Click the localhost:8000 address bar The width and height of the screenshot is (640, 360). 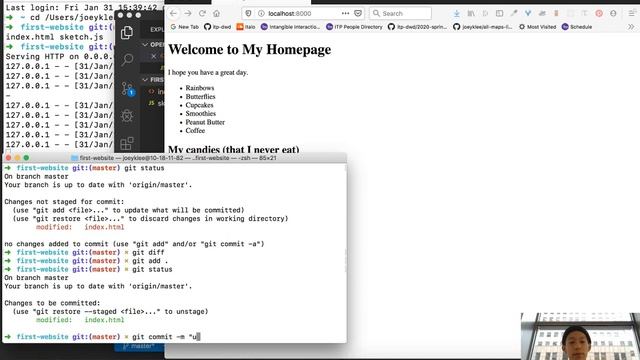point(303,13)
